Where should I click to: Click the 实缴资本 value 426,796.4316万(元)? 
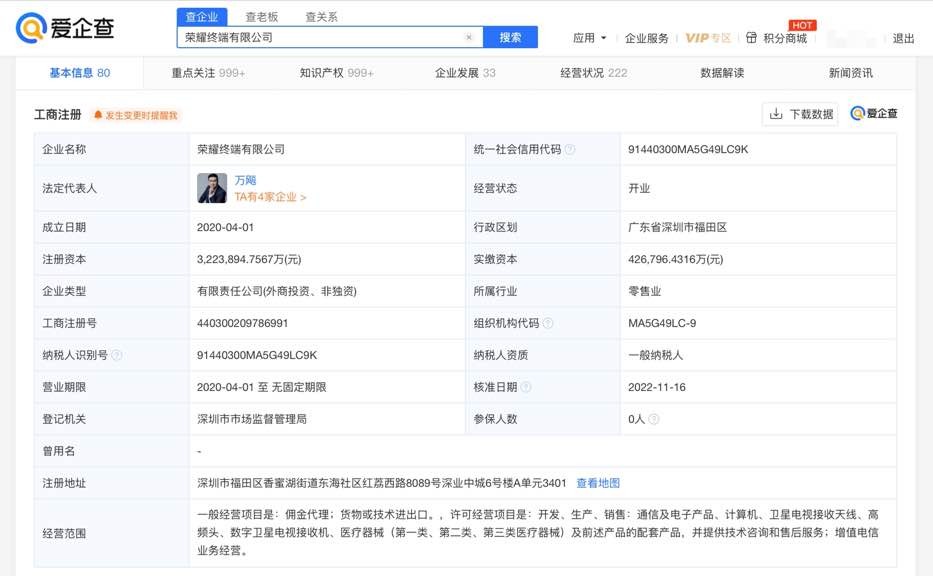pos(675,259)
